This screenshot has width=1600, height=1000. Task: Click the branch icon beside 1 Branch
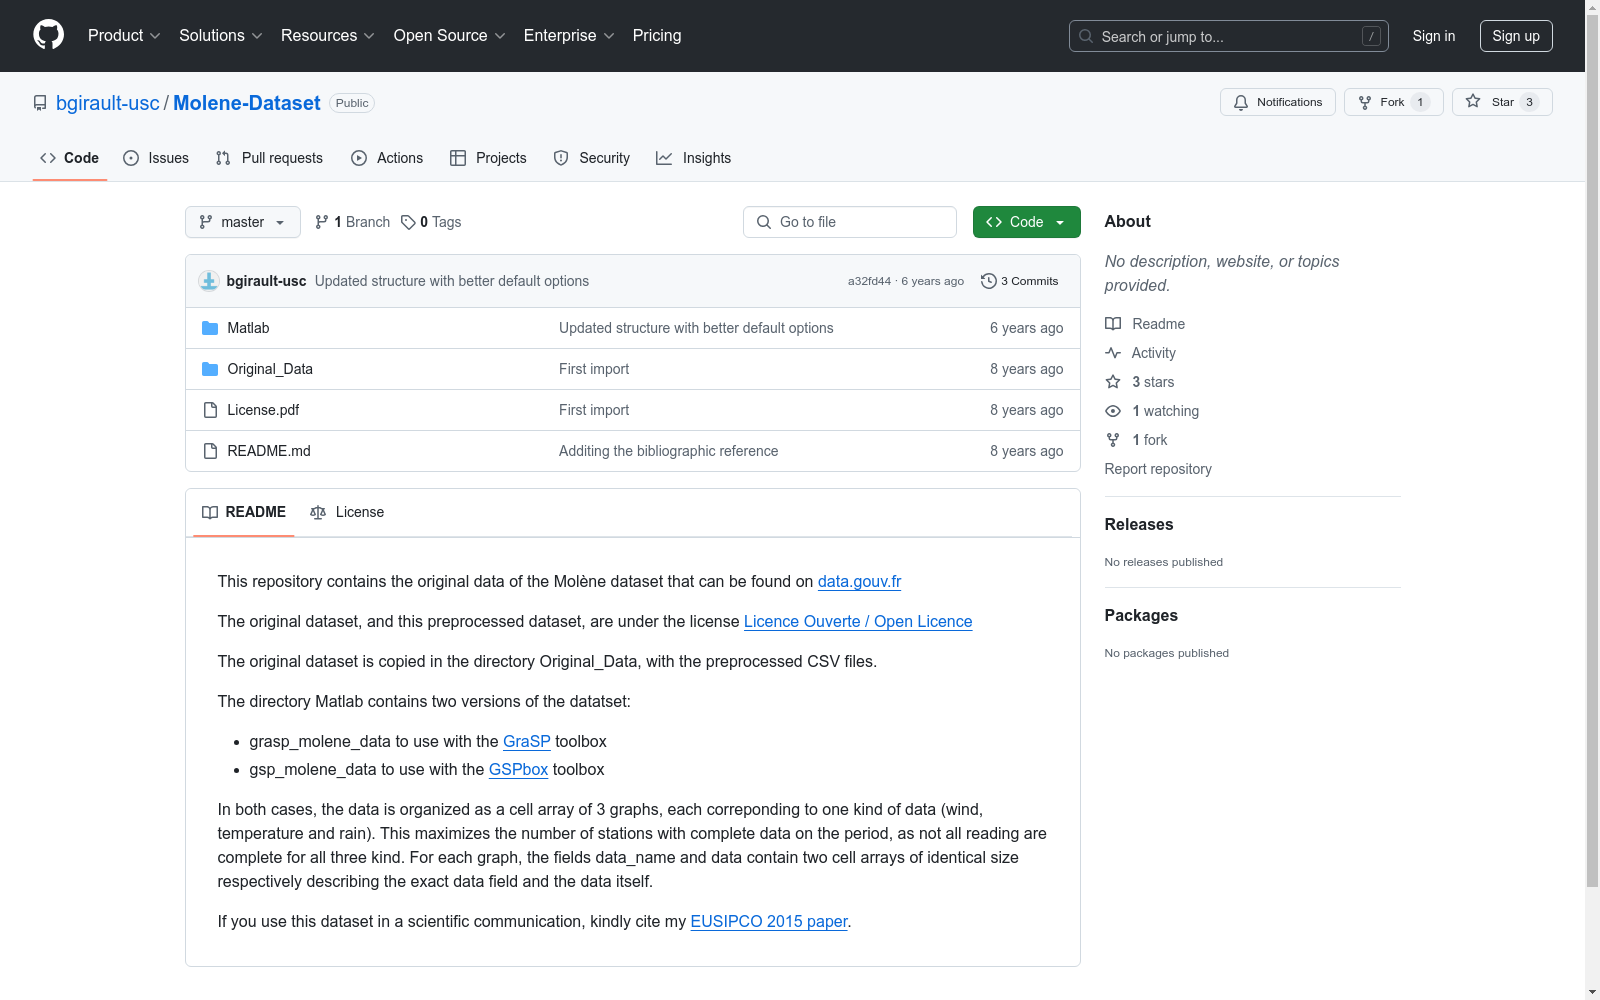click(322, 222)
